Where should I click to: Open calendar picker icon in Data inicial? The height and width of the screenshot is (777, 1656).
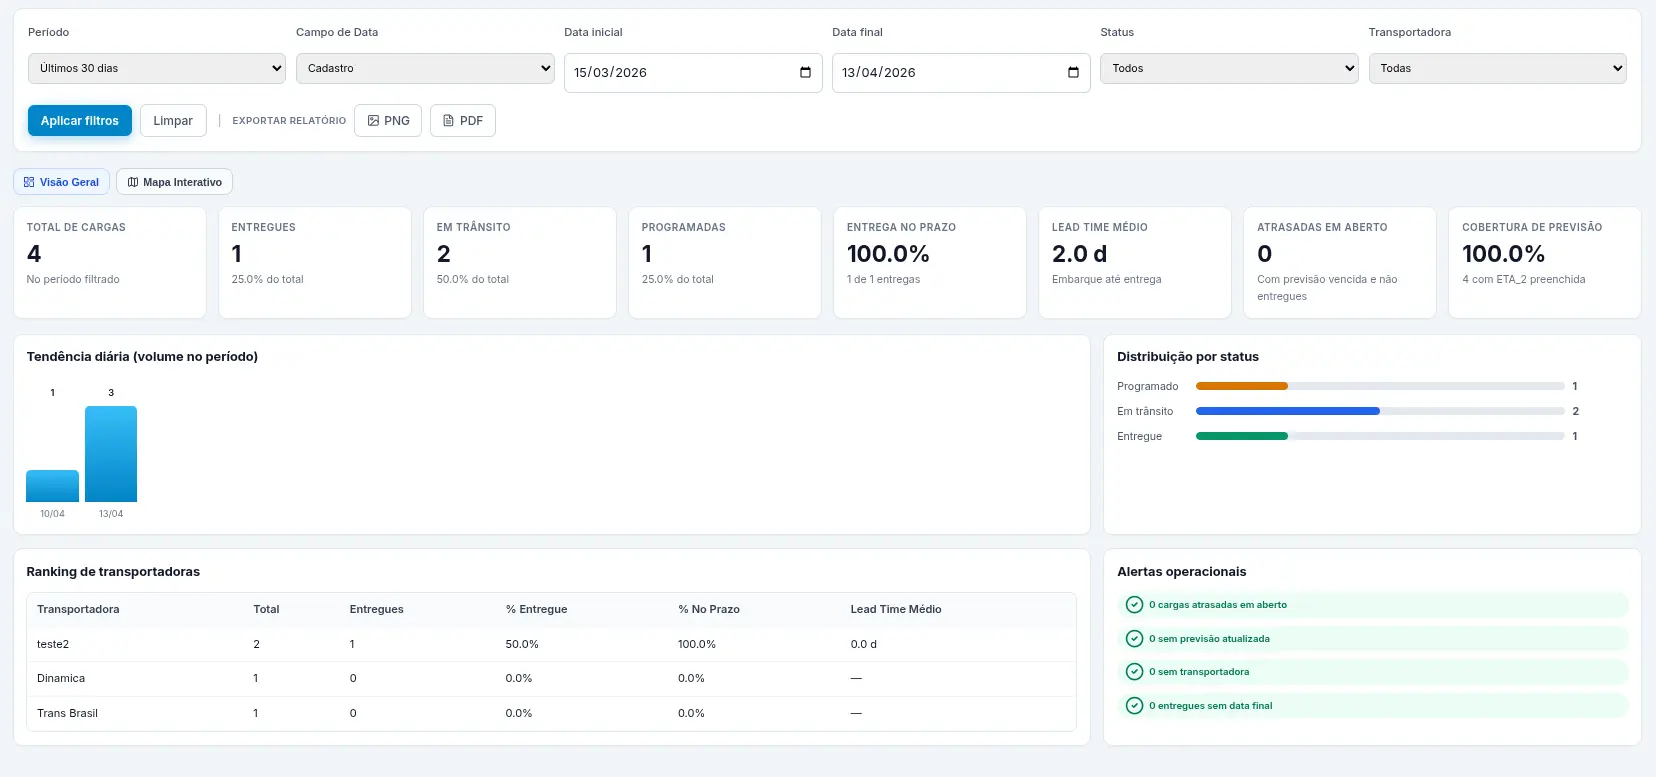[x=805, y=72]
